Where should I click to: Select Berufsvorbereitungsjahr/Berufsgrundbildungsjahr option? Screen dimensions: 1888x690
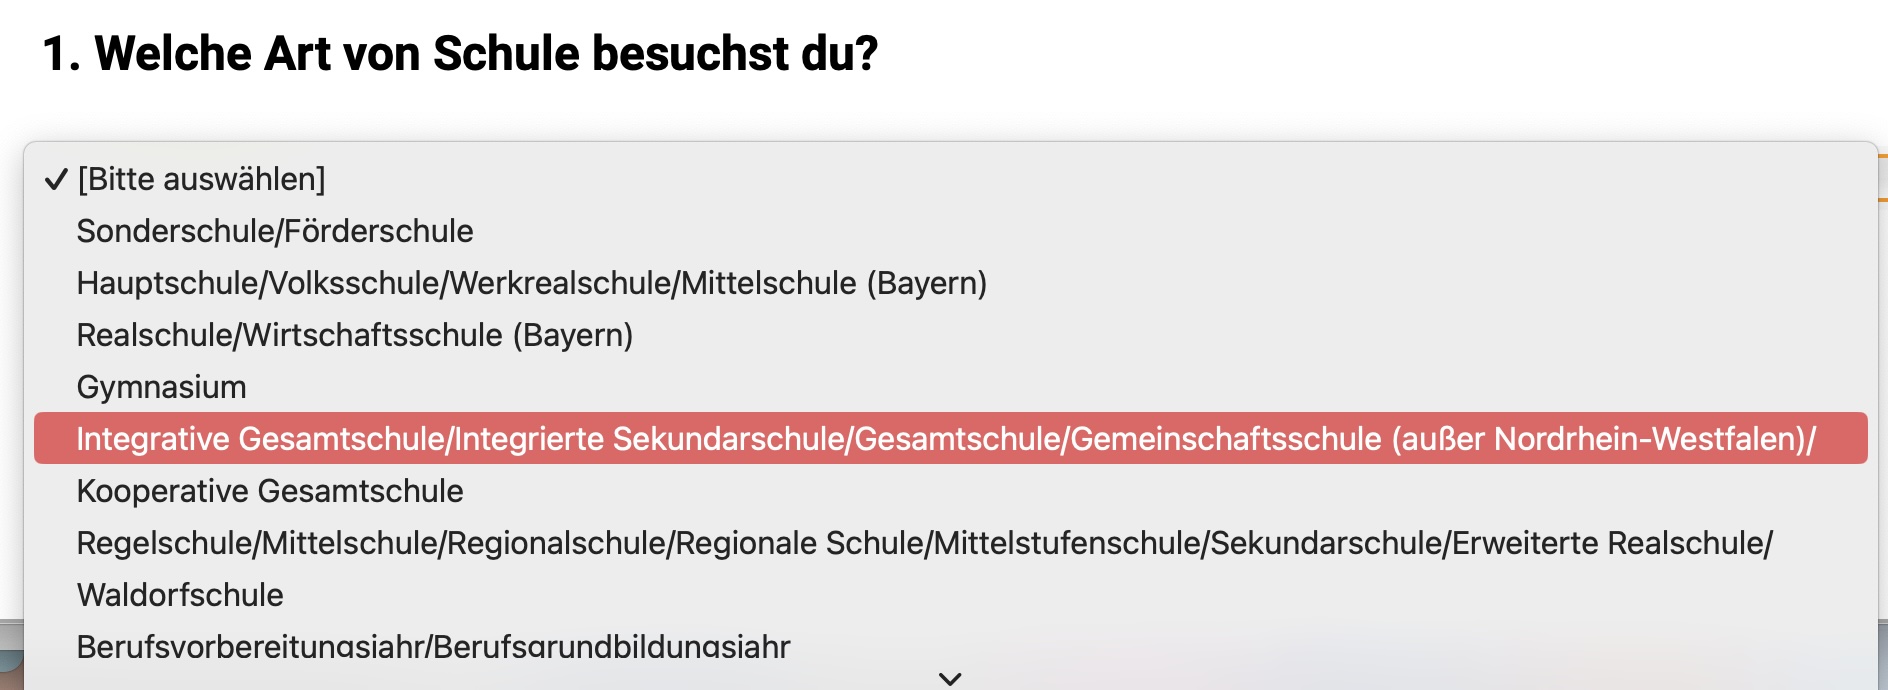[x=950, y=646]
